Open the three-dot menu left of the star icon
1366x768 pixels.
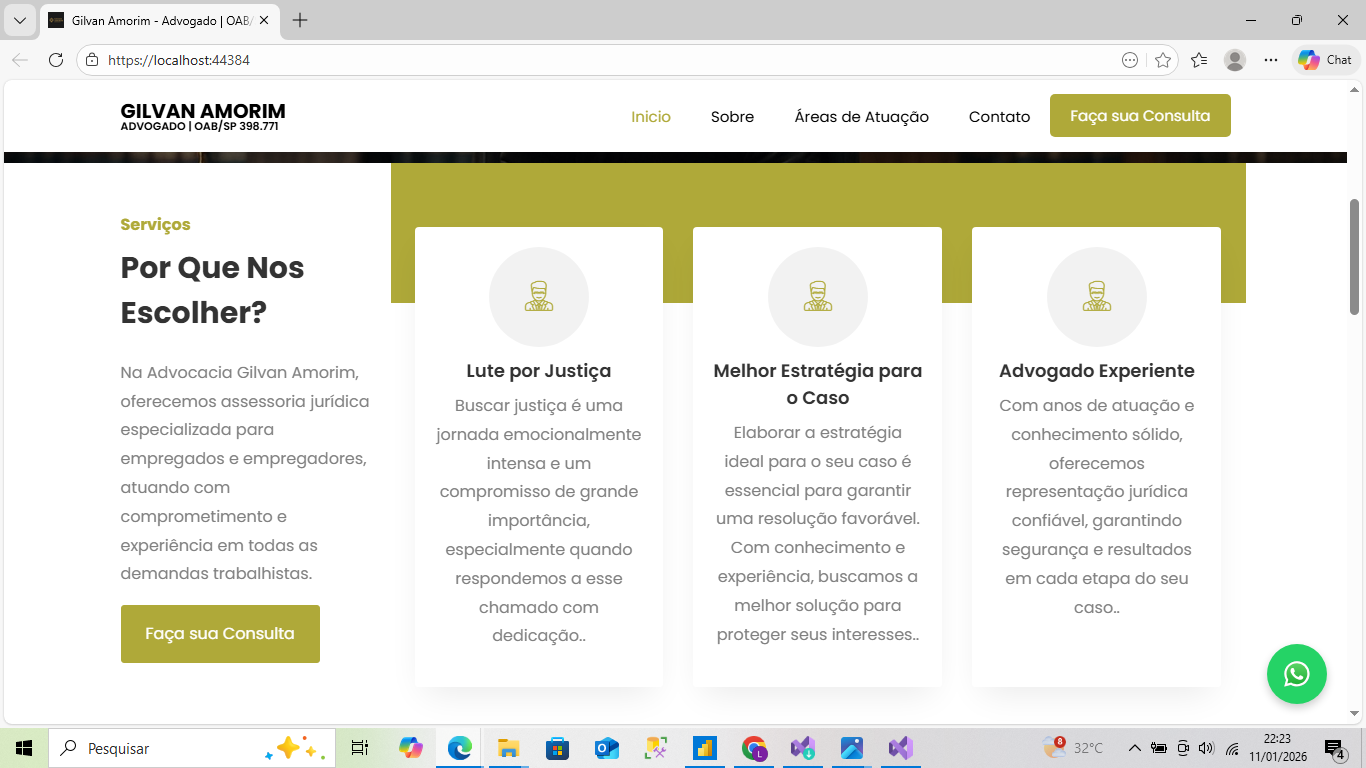click(x=1128, y=60)
